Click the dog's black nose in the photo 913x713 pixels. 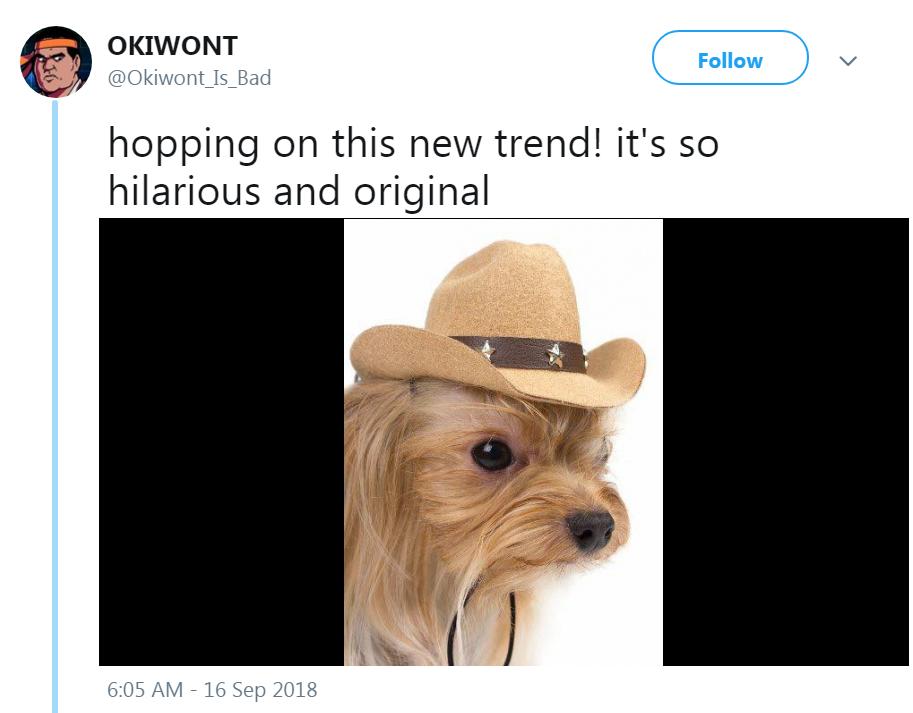[590, 530]
